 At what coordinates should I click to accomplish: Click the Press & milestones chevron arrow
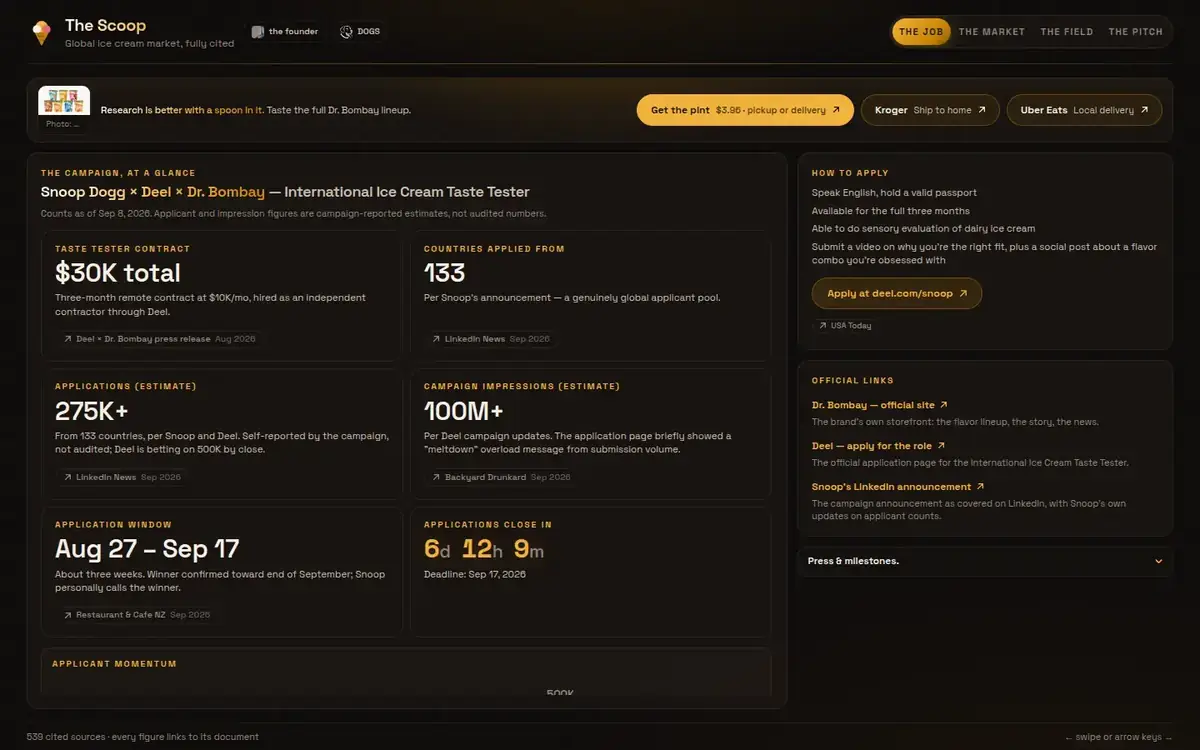point(1159,561)
